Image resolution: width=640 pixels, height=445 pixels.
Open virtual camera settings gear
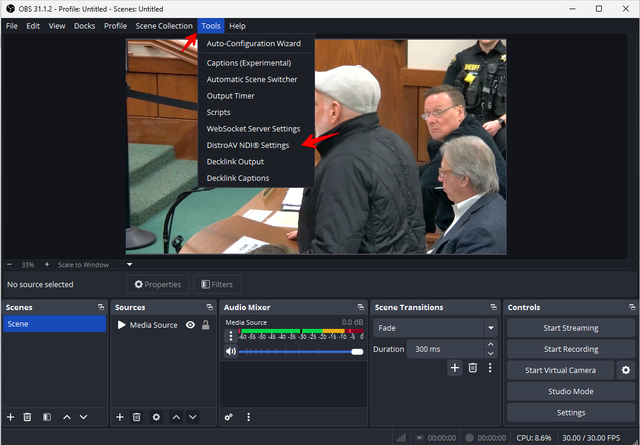[626, 370]
